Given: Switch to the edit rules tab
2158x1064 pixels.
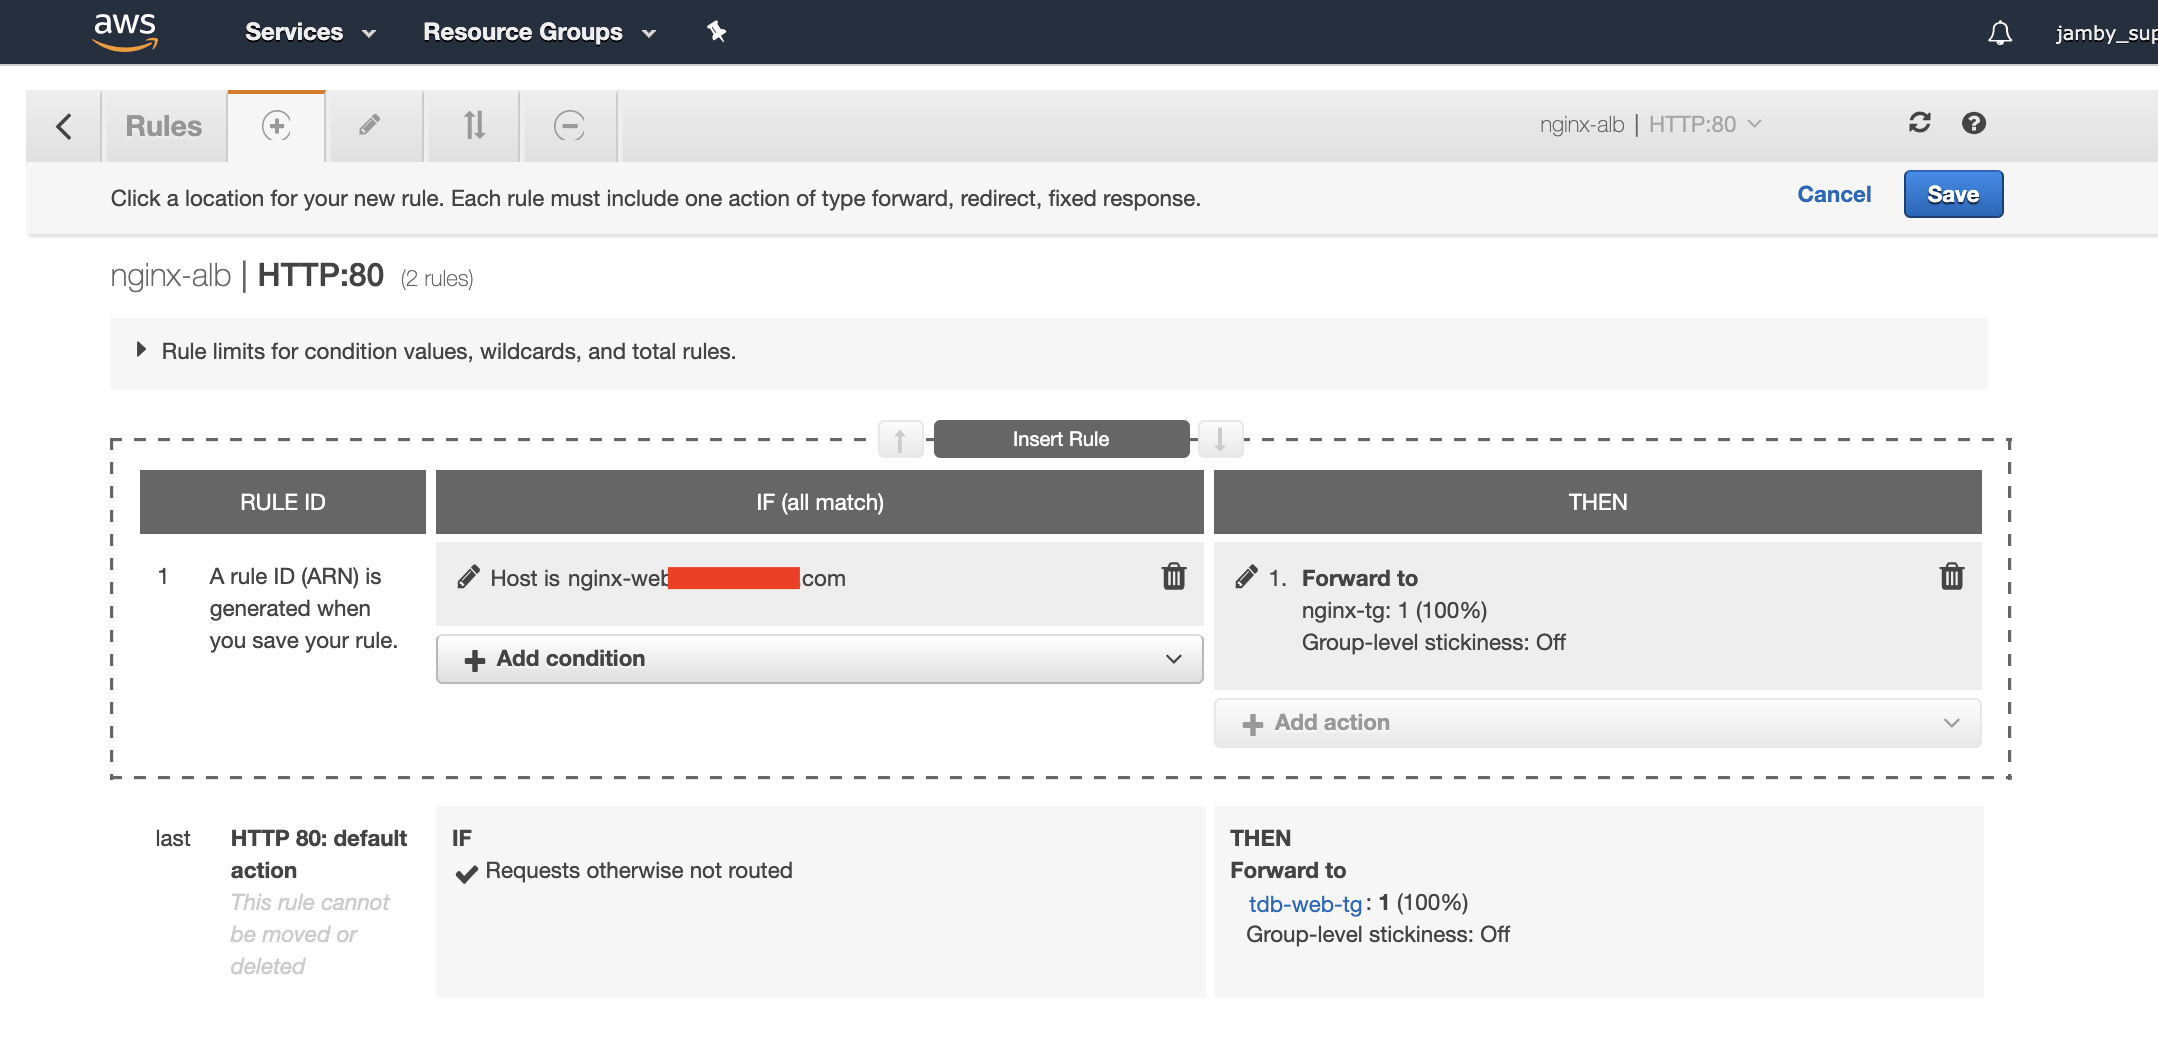Looking at the screenshot, I should [x=370, y=126].
